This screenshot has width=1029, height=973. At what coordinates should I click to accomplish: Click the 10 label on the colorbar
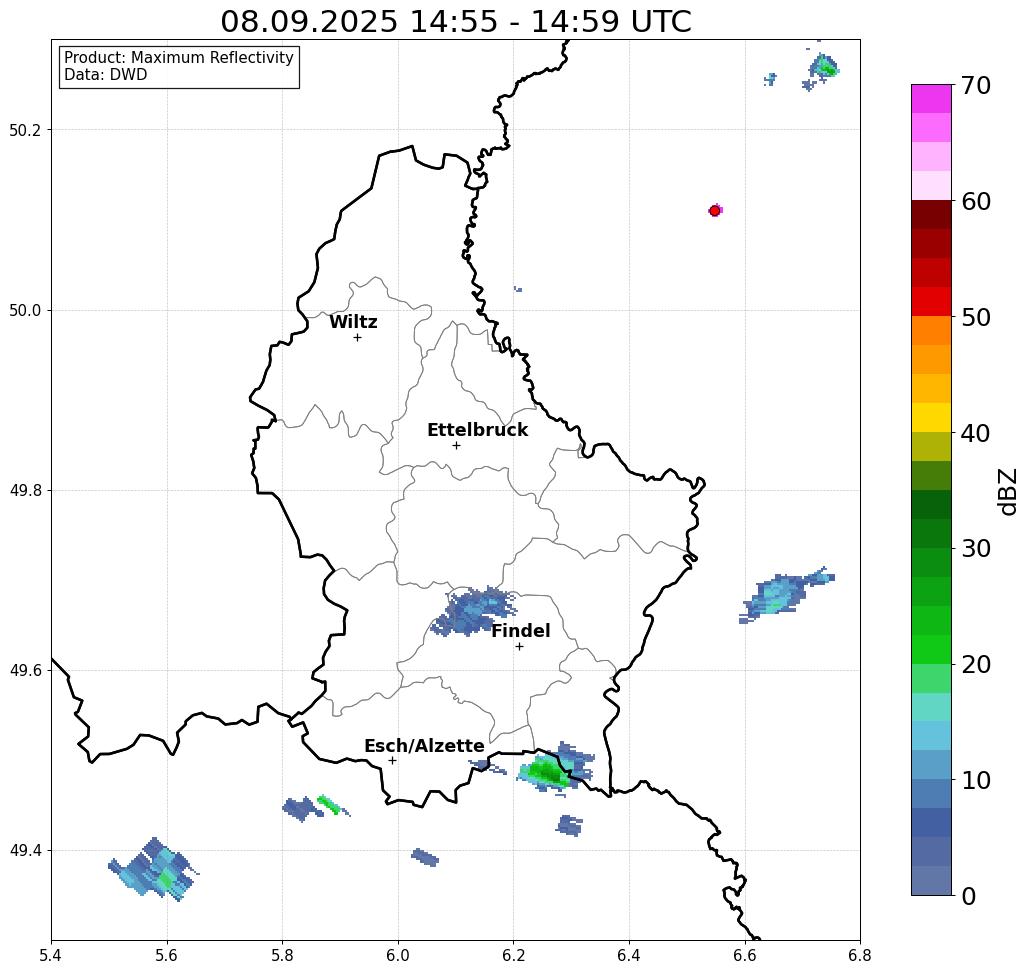pos(975,780)
